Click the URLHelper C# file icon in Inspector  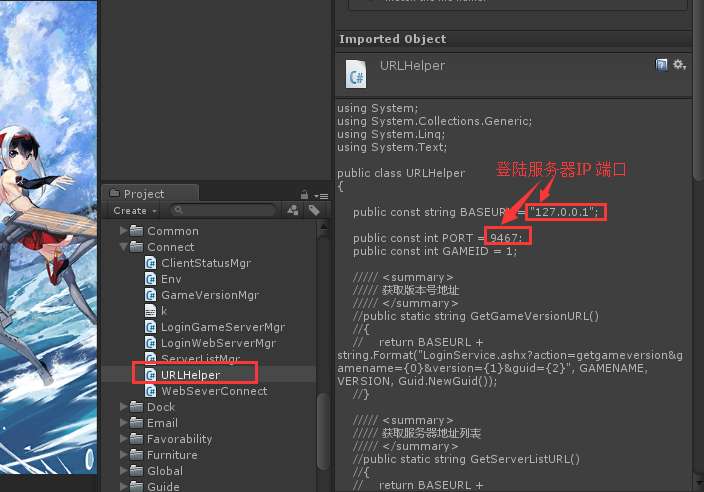pyautogui.click(x=356, y=75)
